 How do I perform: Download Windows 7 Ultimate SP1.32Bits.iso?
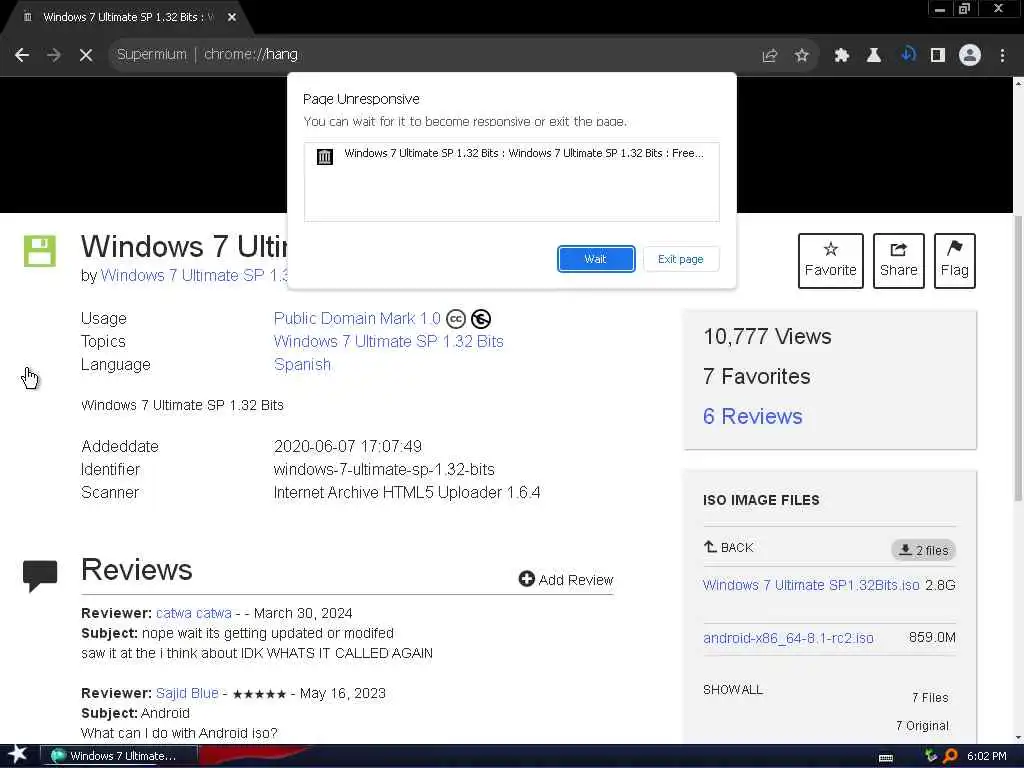coord(811,585)
